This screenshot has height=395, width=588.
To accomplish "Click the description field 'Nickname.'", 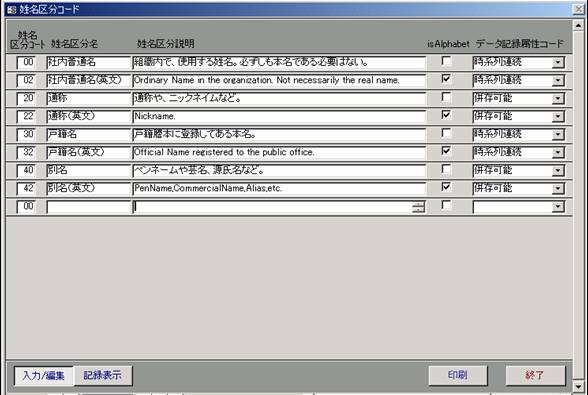I will click(279, 116).
